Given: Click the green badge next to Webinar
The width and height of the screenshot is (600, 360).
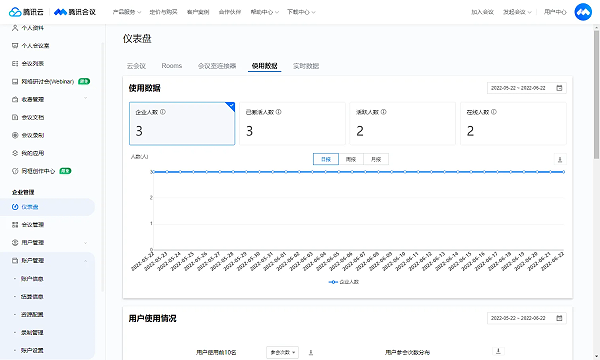Looking at the screenshot, I should coord(84,81).
